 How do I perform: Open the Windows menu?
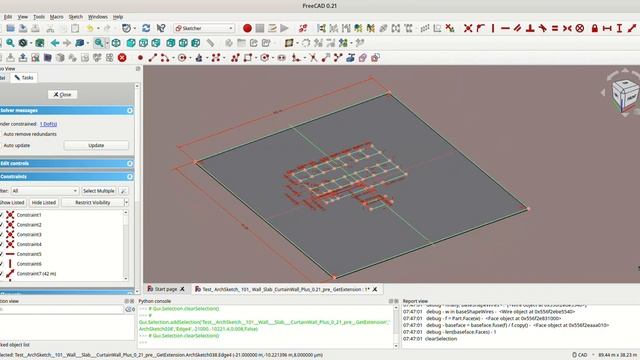pyautogui.click(x=98, y=17)
